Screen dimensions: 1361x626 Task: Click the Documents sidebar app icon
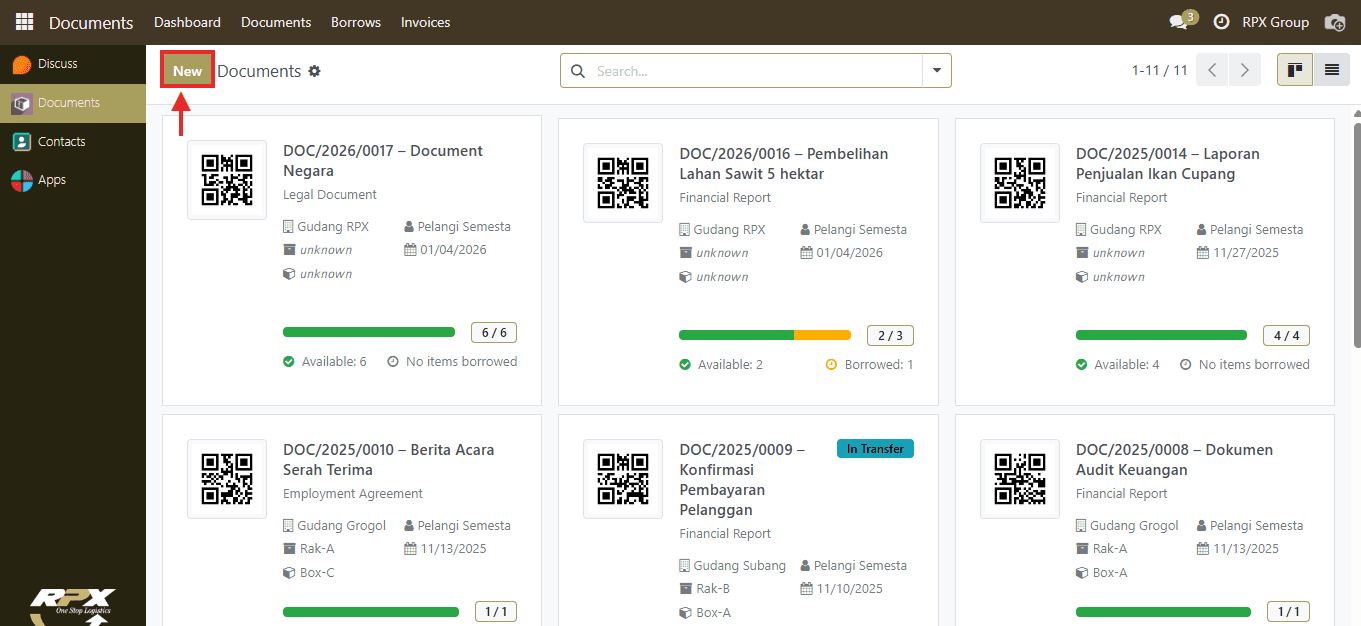pos(21,103)
